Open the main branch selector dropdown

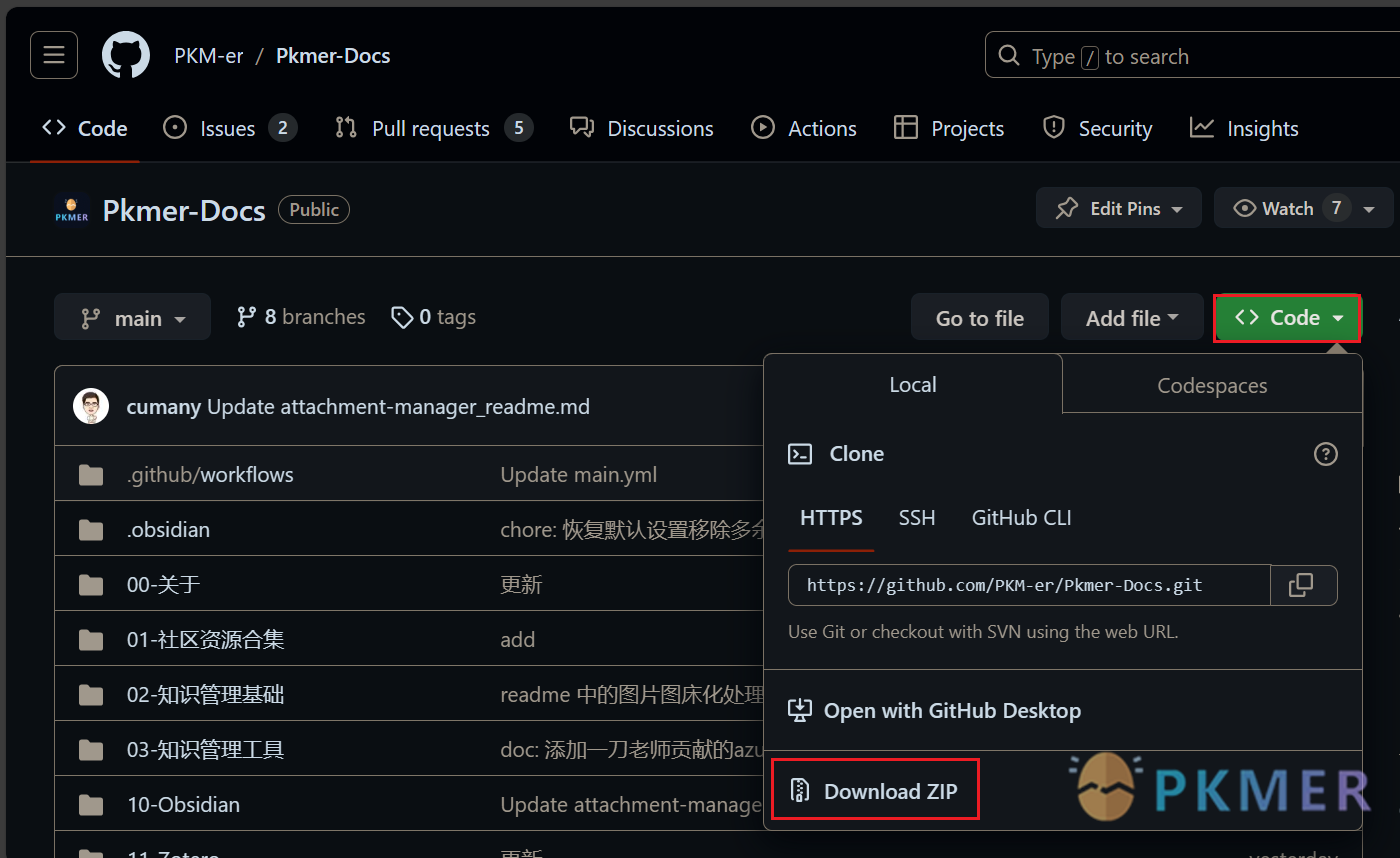point(133,317)
